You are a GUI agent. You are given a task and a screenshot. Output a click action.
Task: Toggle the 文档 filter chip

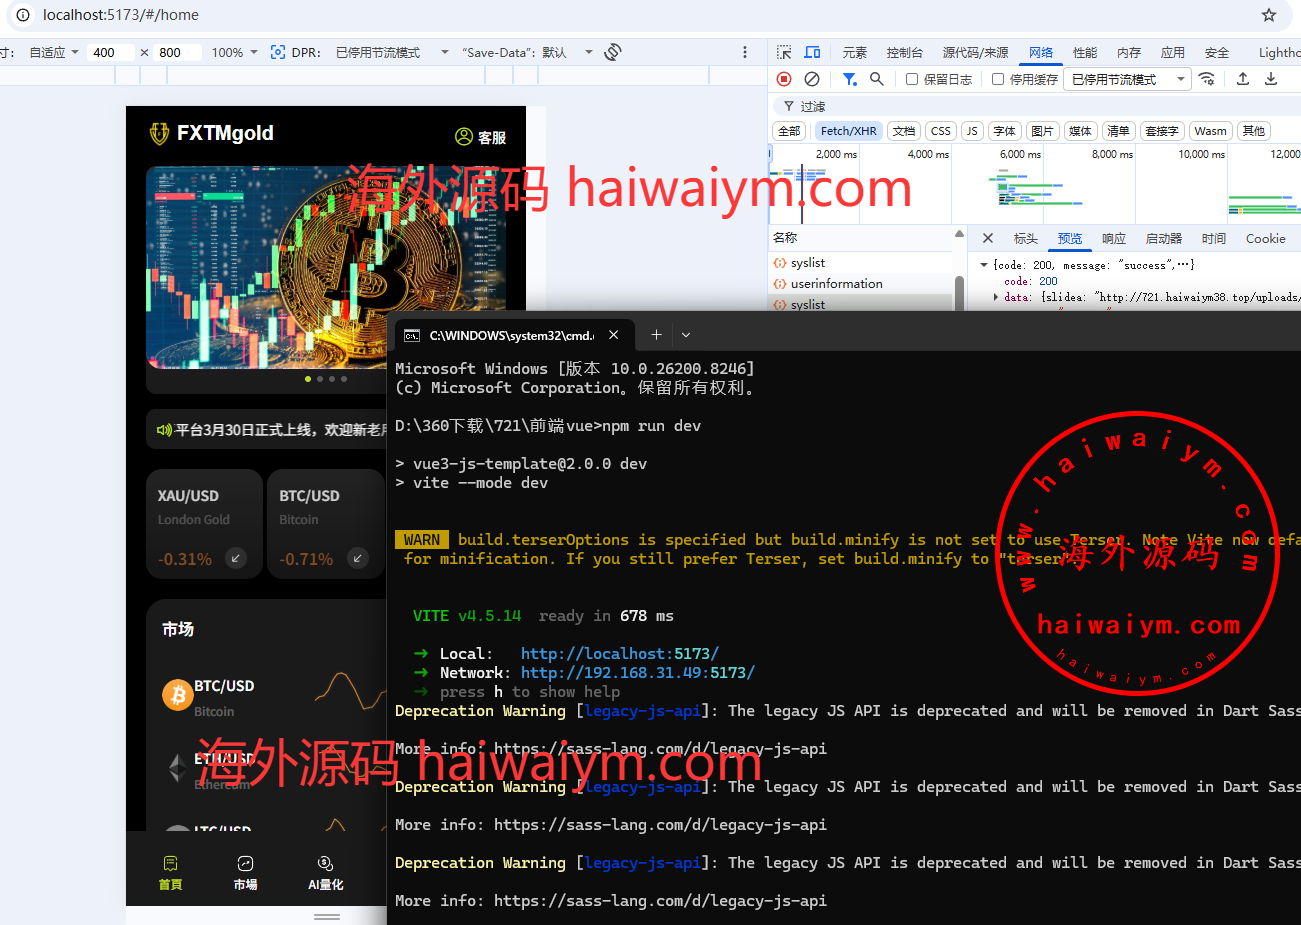click(904, 131)
